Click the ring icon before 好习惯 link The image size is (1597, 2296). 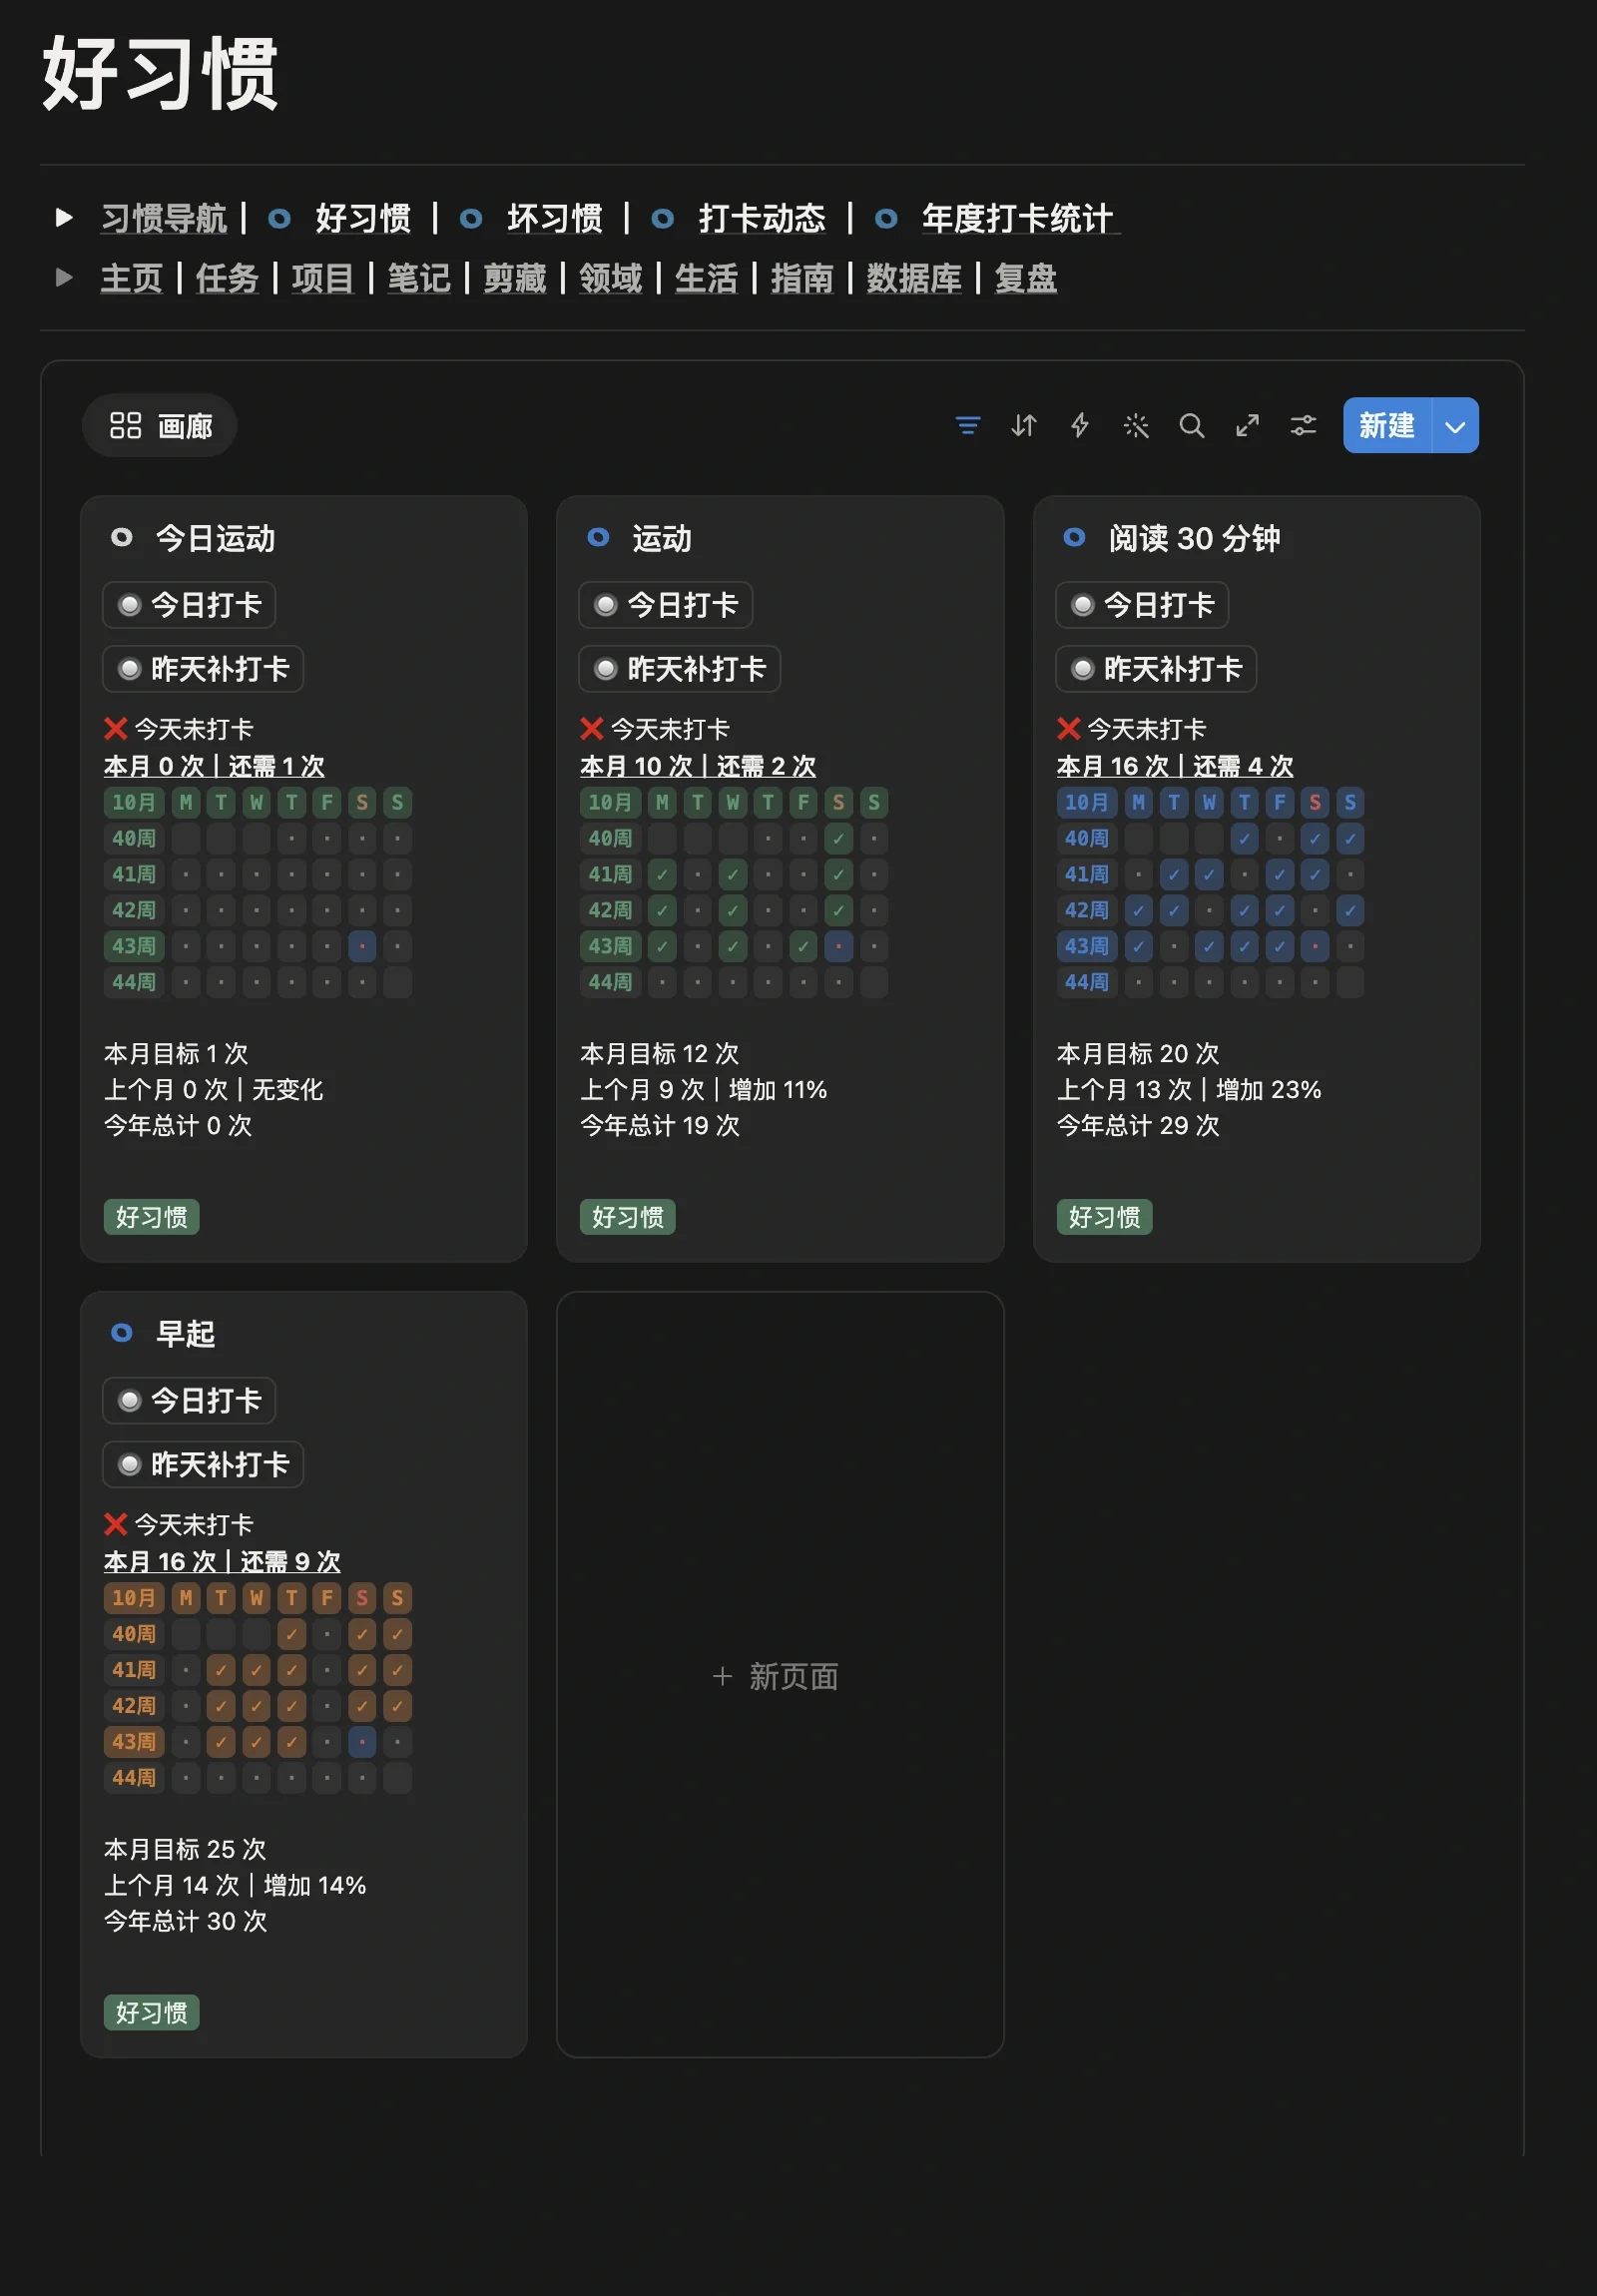tap(279, 218)
